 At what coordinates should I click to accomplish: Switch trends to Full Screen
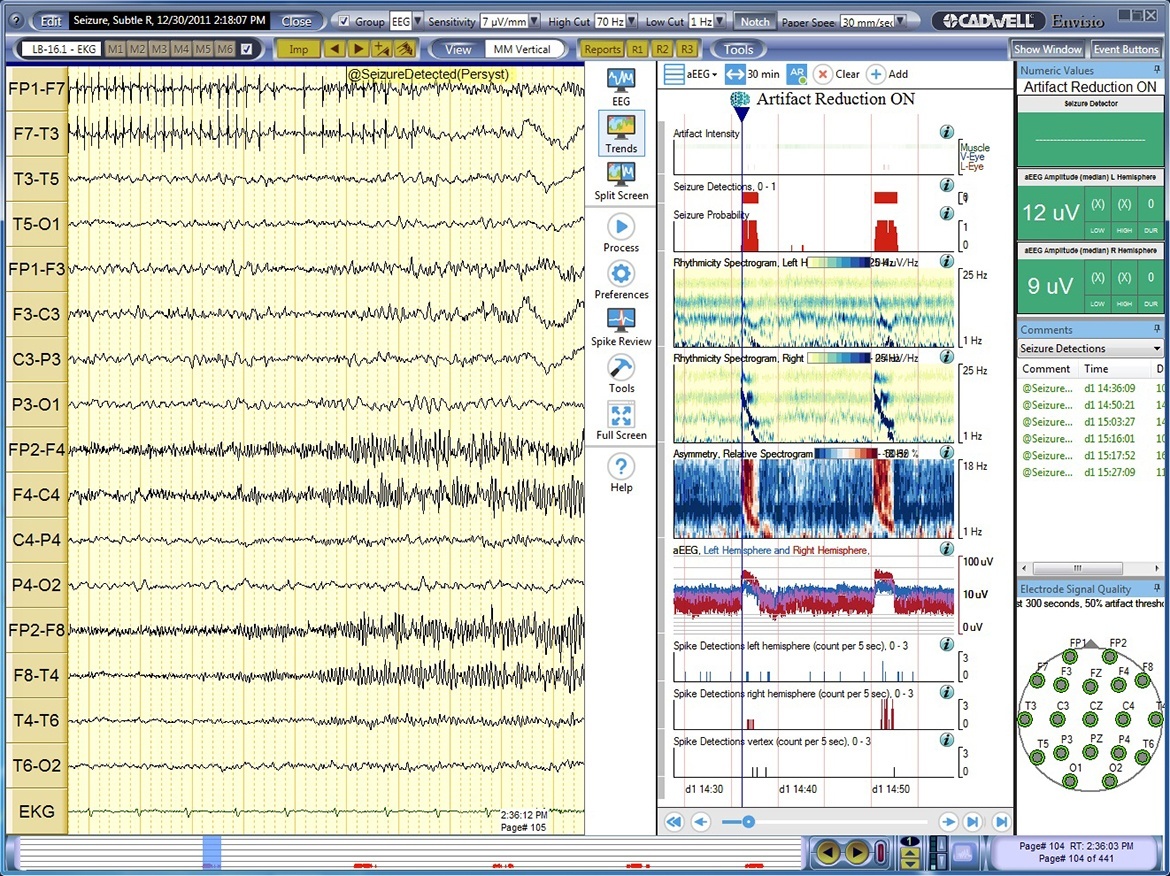(x=621, y=422)
